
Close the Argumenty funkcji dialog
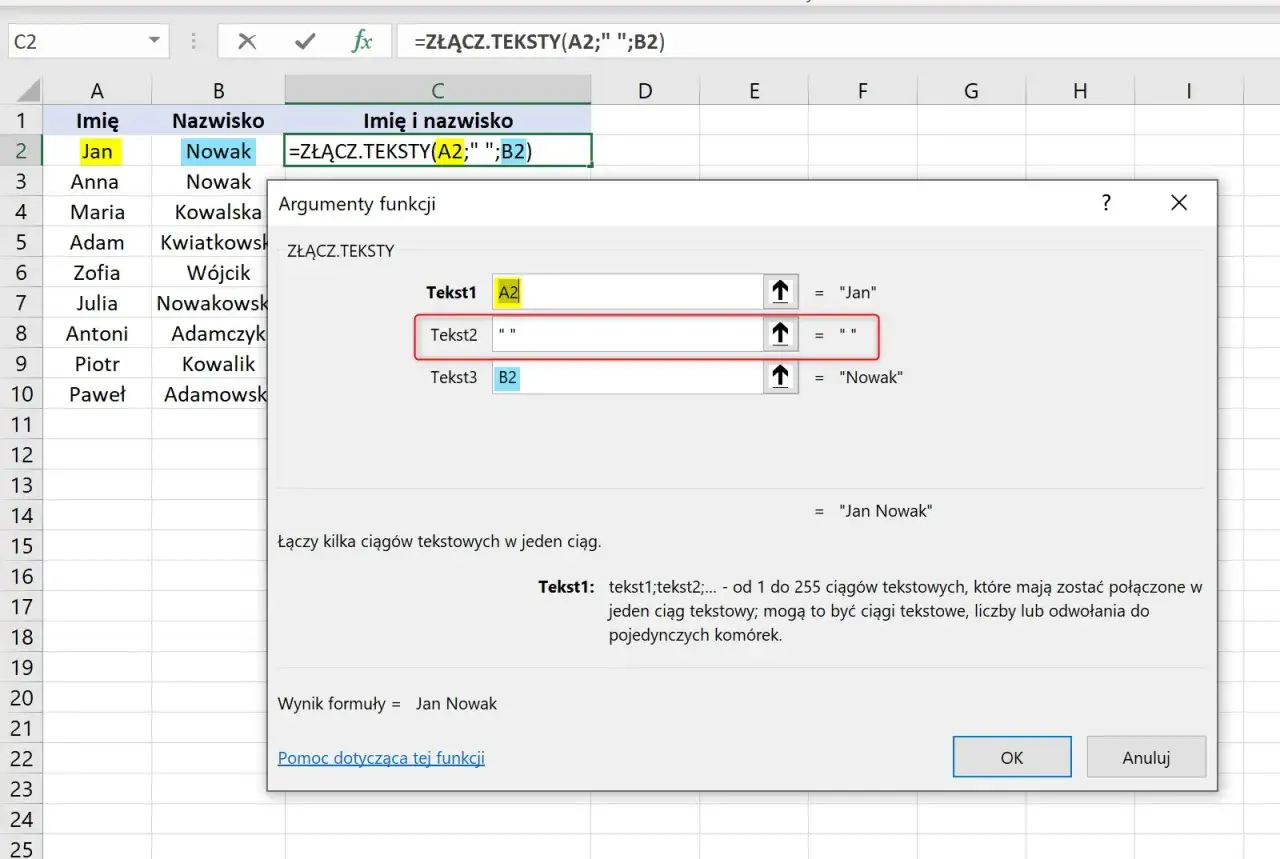pyautogui.click(x=1179, y=203)
